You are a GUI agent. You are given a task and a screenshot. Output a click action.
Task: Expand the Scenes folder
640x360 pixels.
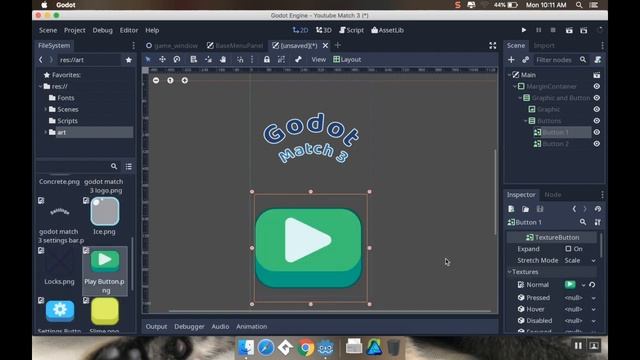45,109
